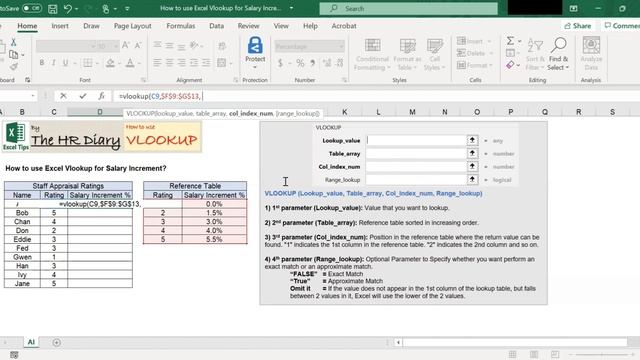The width and height of the screenshot is (640, 360).
Task: Click the Increase Decimal icon
Action: (x=327, y=63)
